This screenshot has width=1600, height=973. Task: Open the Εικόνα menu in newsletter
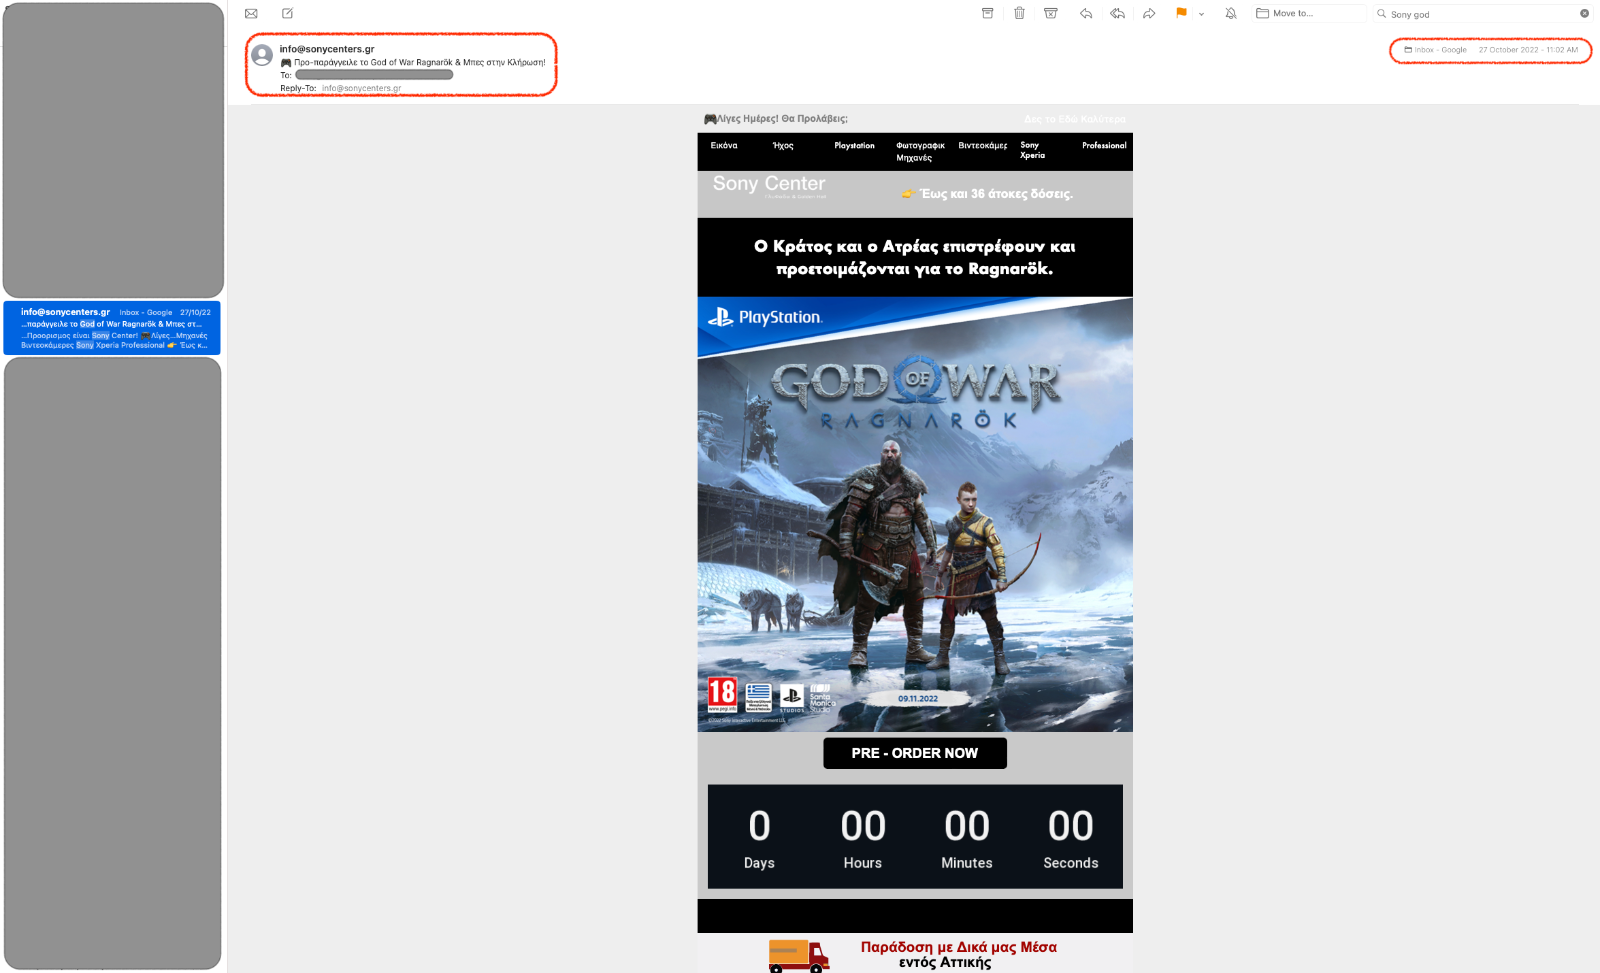[724, 146]
